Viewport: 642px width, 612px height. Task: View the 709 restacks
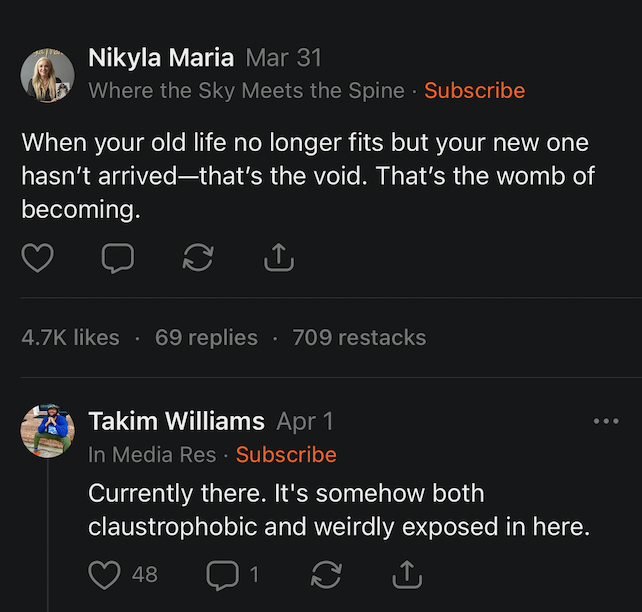[359, 338]
